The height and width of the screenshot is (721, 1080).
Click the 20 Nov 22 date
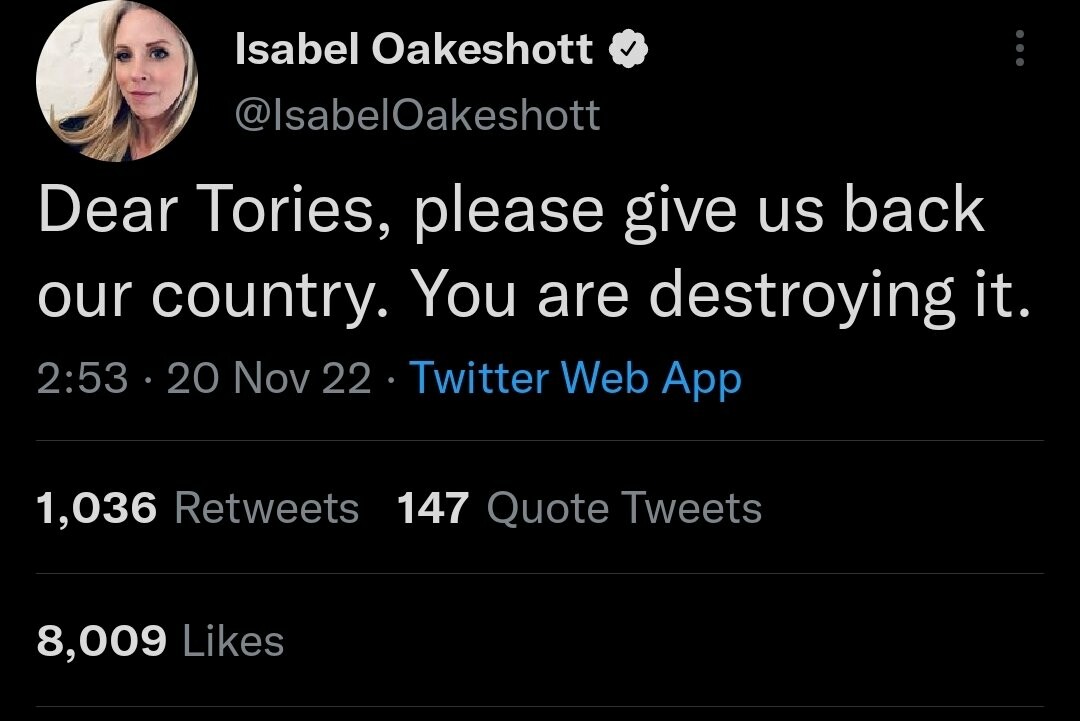269,378
